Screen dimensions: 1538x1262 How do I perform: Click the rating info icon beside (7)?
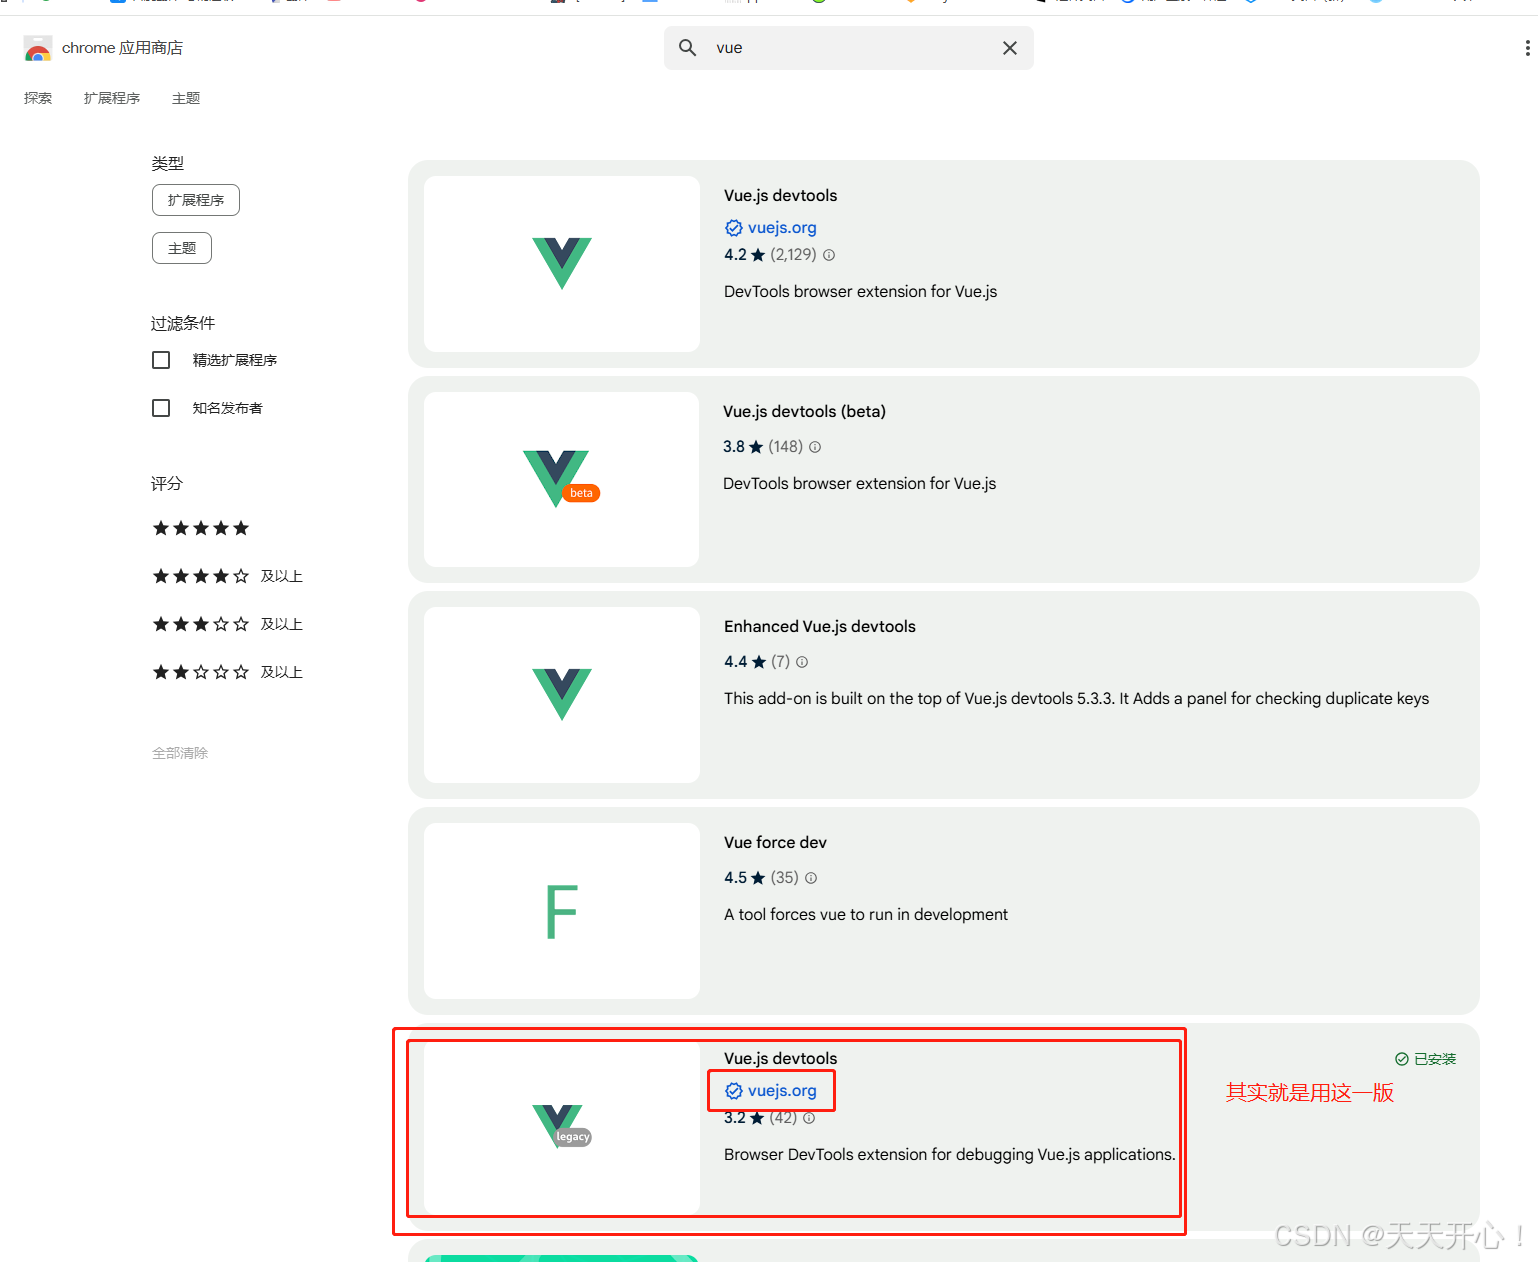(802, 662)
